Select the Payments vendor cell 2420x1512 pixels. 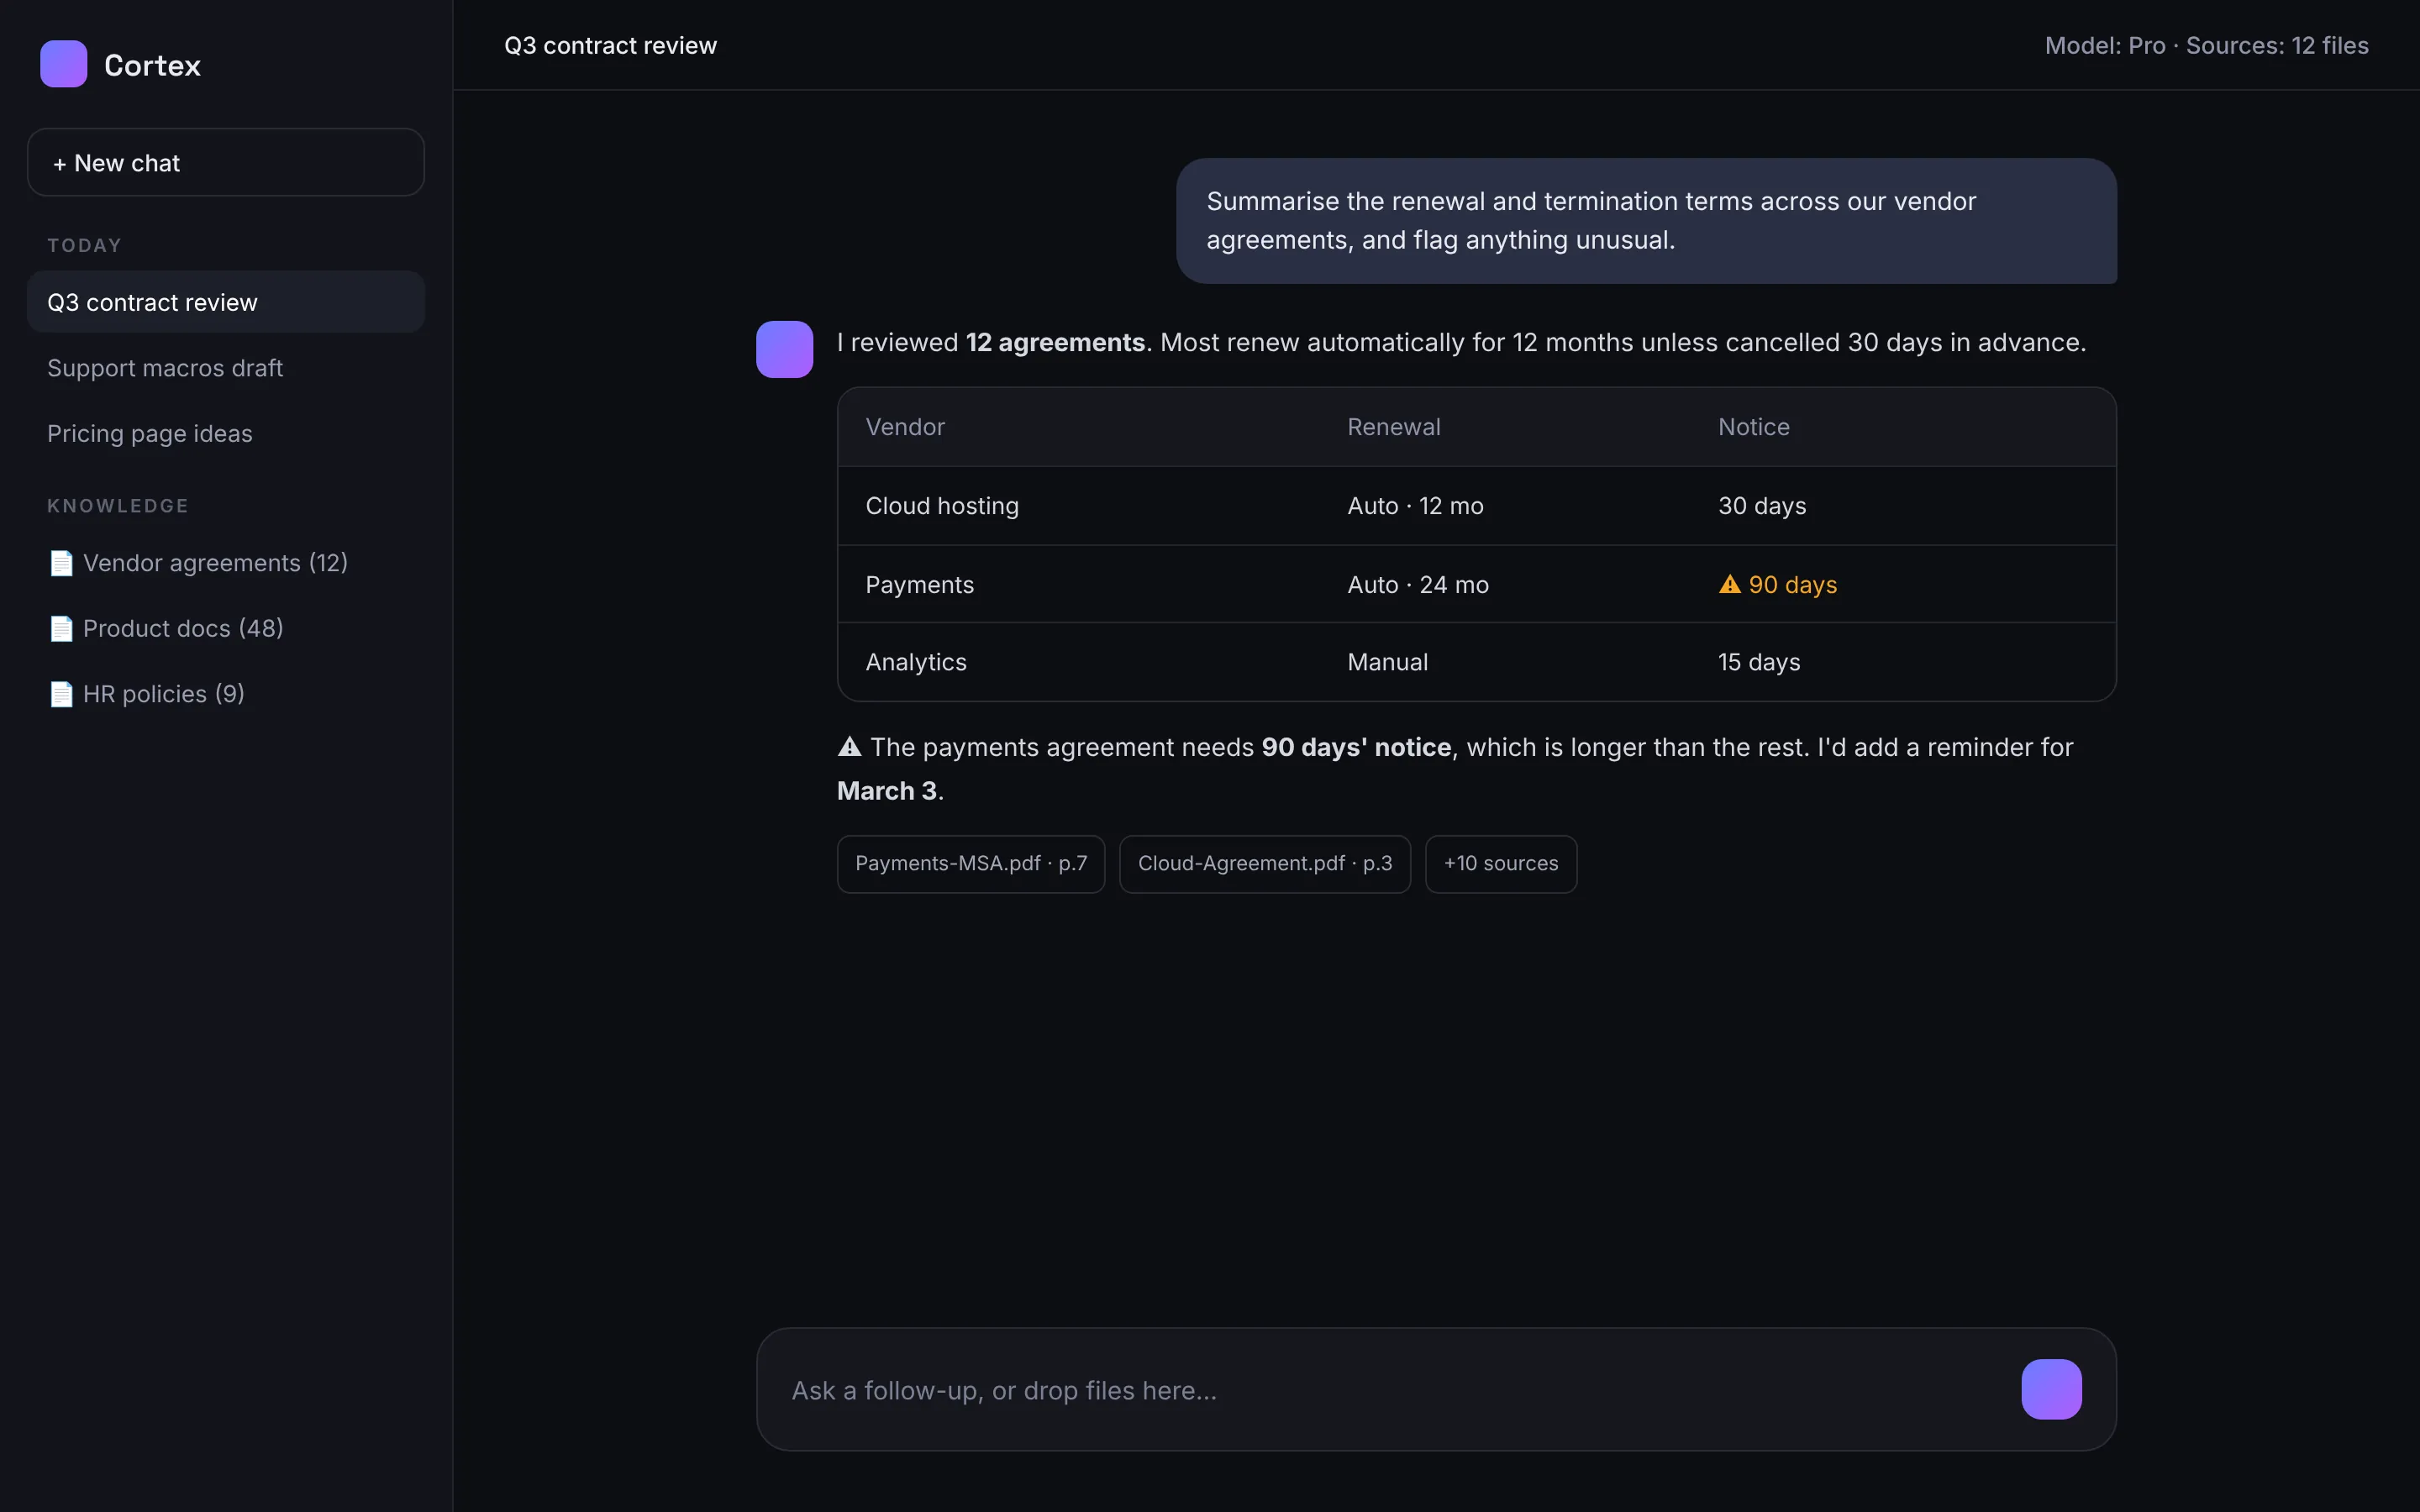coord(919,585)
